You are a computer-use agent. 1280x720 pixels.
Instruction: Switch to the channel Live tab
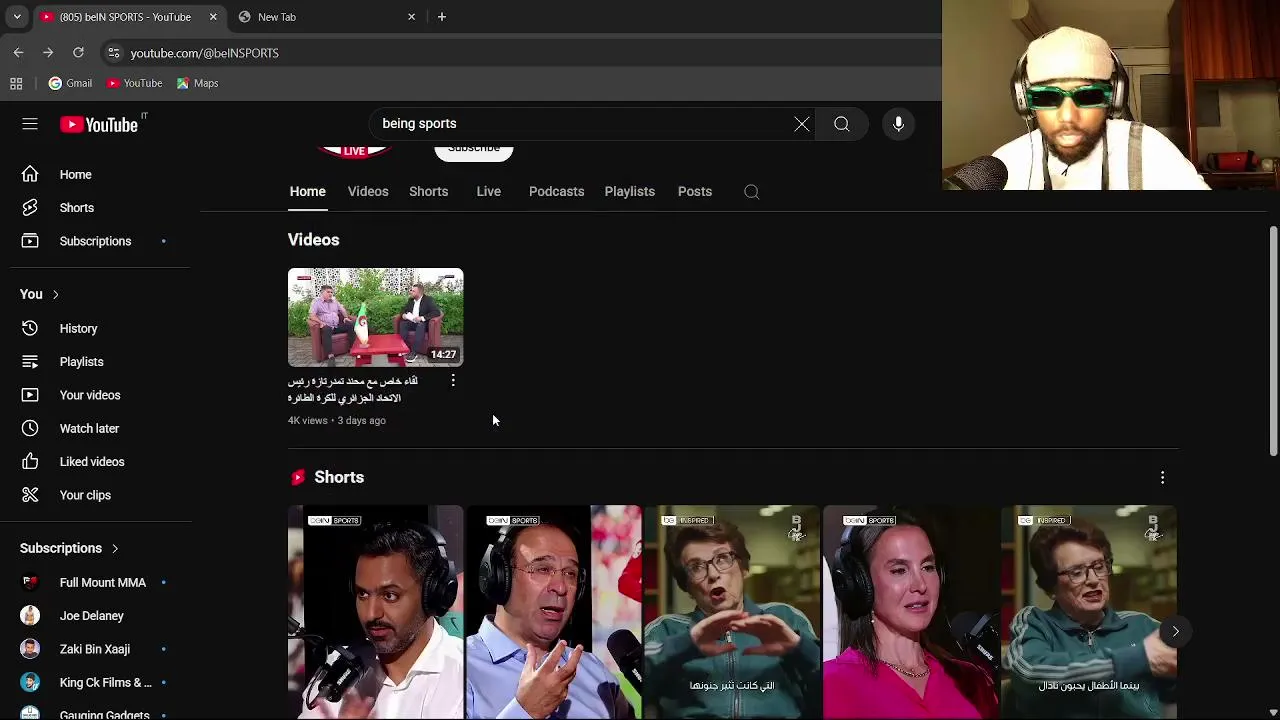click(489, 192)
